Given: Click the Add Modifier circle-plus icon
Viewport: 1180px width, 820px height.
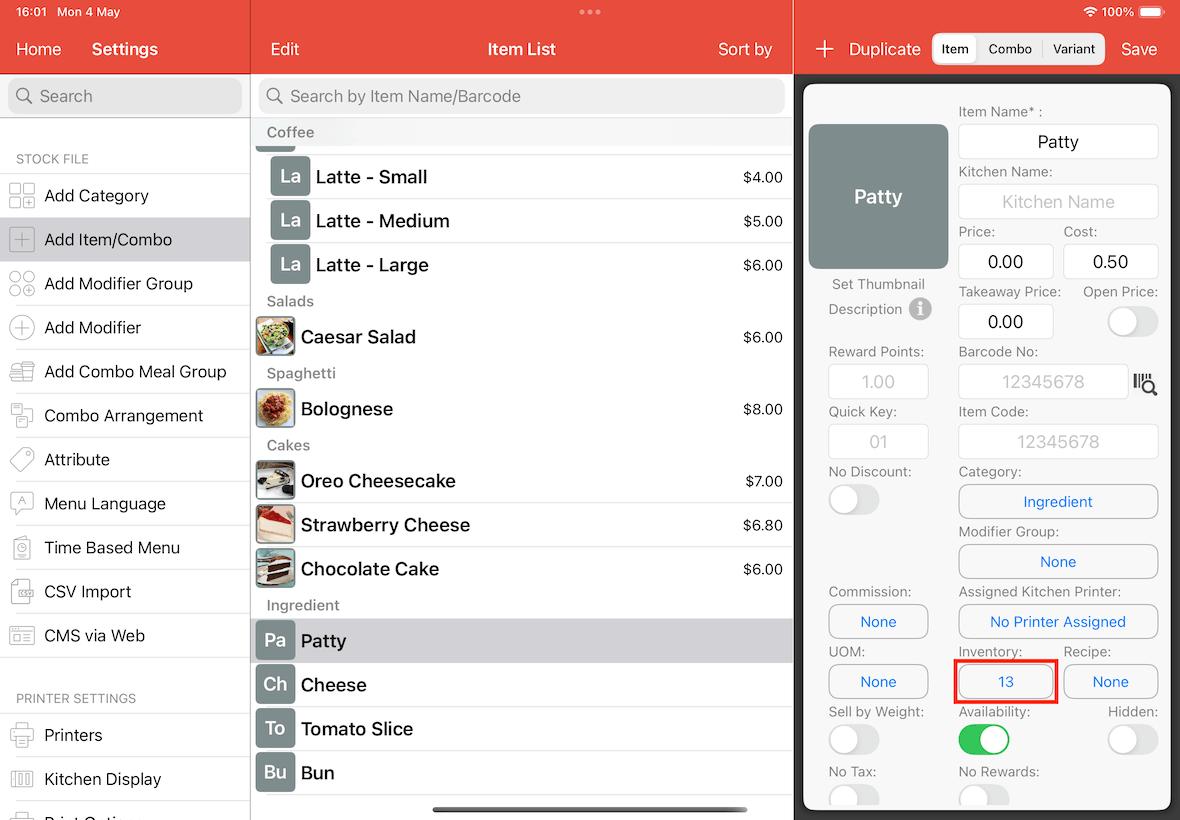Looking at the screenshot, I should pos(22,327).
